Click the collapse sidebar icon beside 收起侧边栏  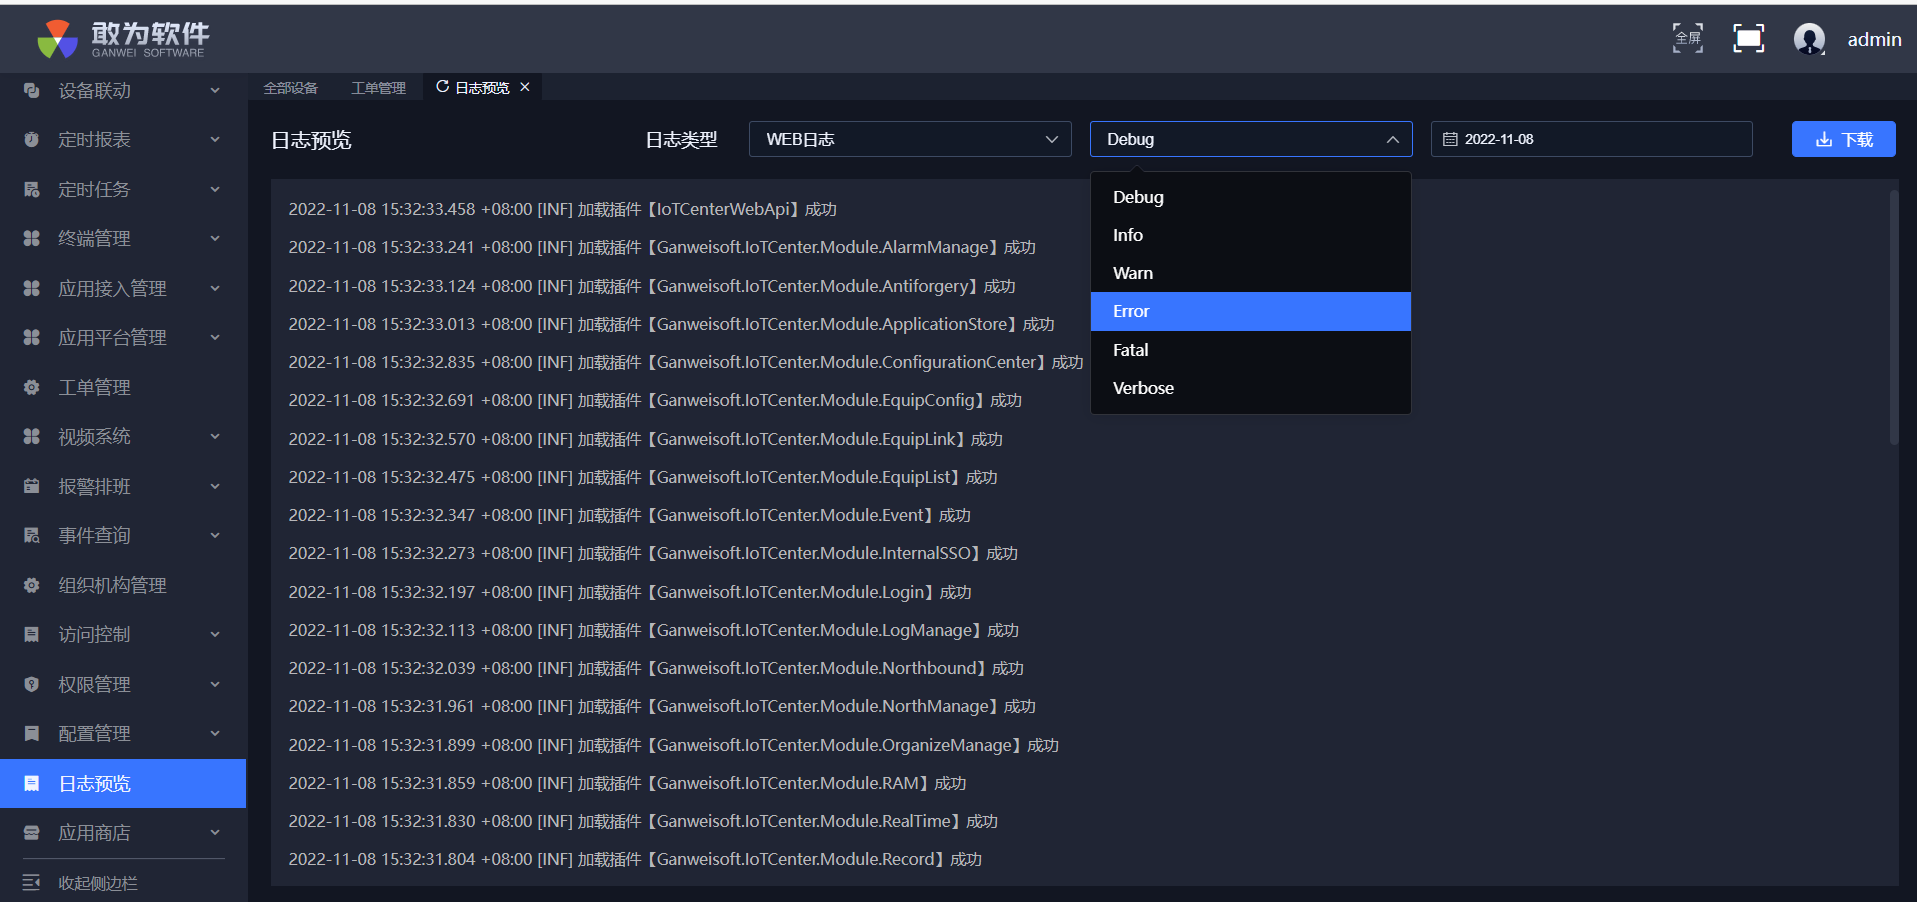31,882
